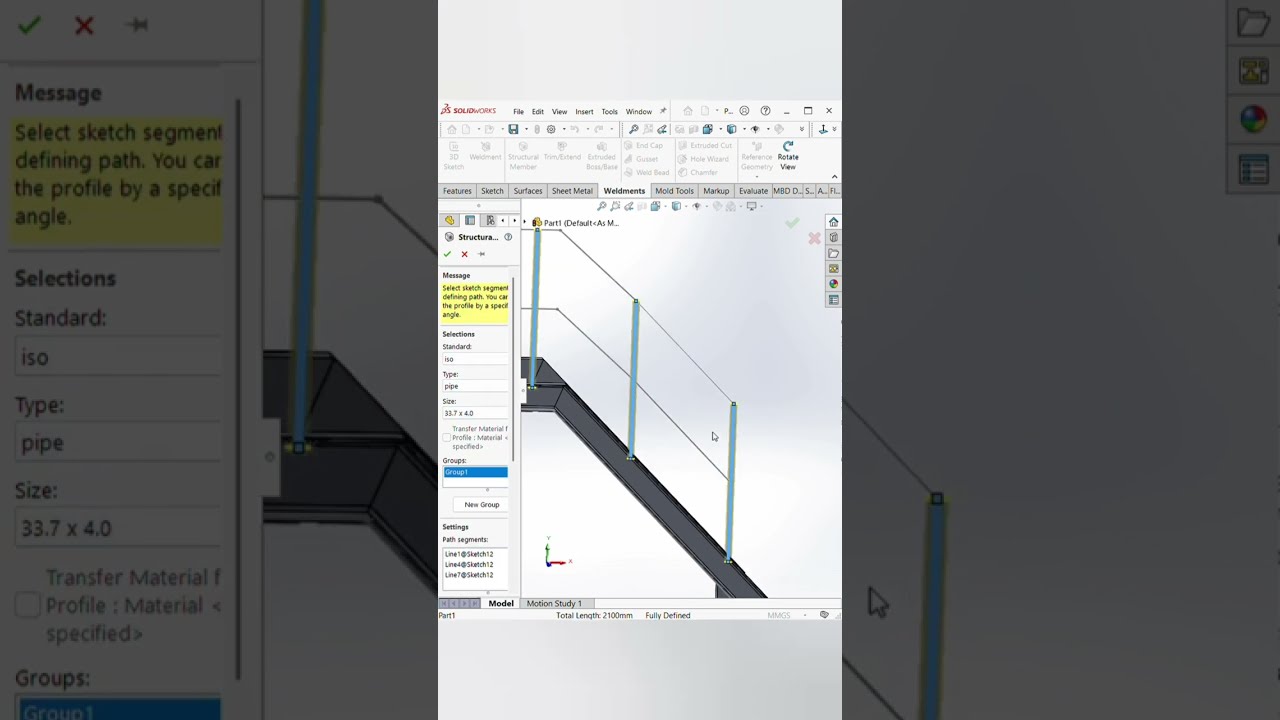Open the Design Library icon in task pane
This screenshot has height=720, width=1280.
(833, 238)
